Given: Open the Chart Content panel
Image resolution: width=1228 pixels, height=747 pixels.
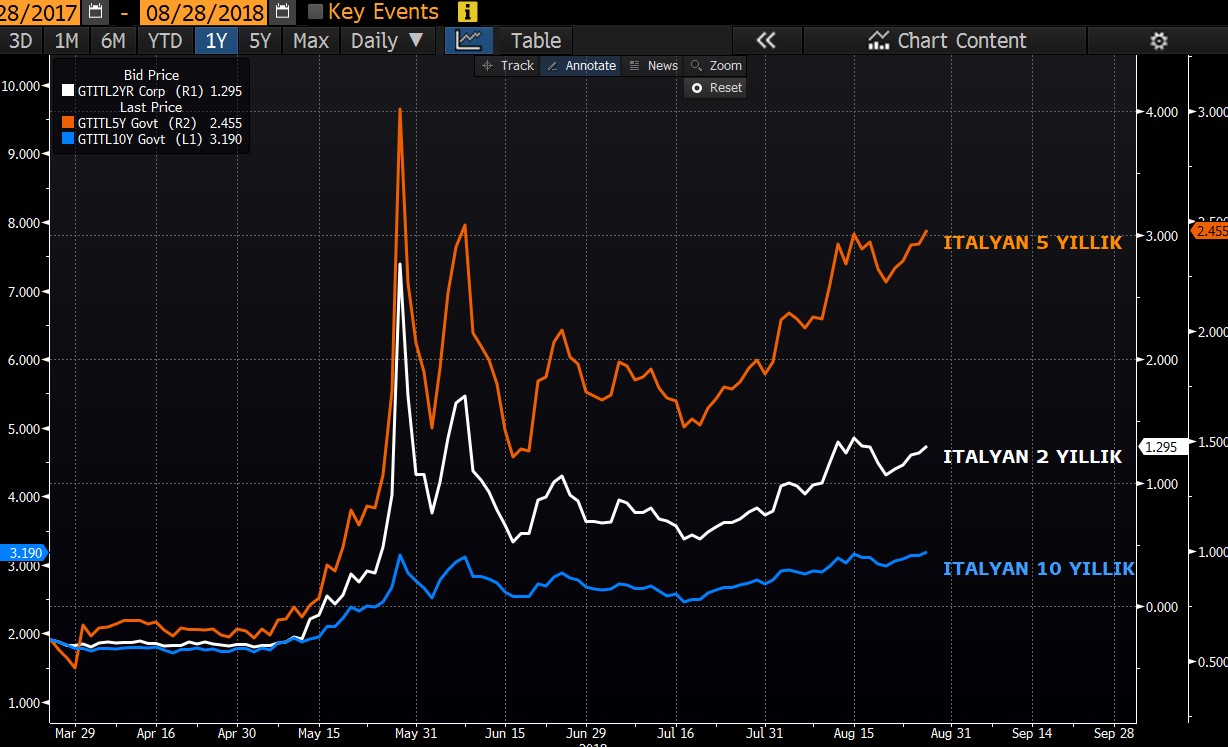Looking at the screenshot, I should click(947, 41).
